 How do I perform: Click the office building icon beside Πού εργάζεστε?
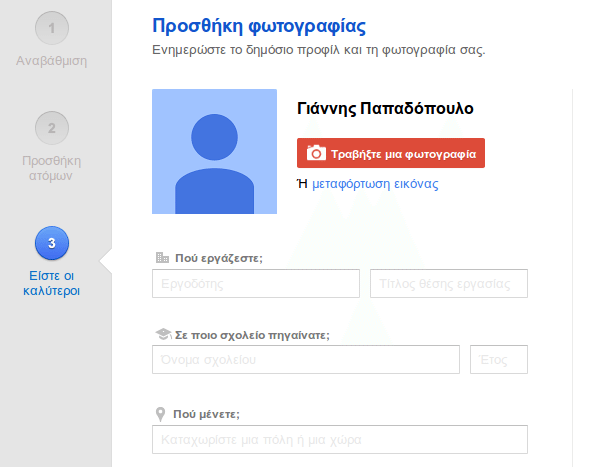point(161,258)
